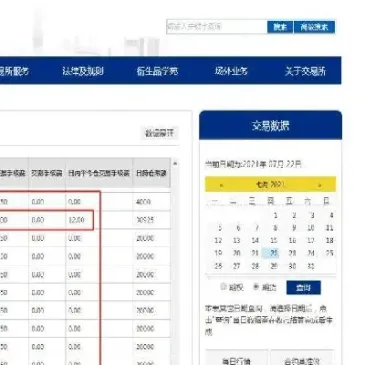Screen dimensions: 365x365
Task: Select day 30 in the calendar
Action: tap(292, 266)
